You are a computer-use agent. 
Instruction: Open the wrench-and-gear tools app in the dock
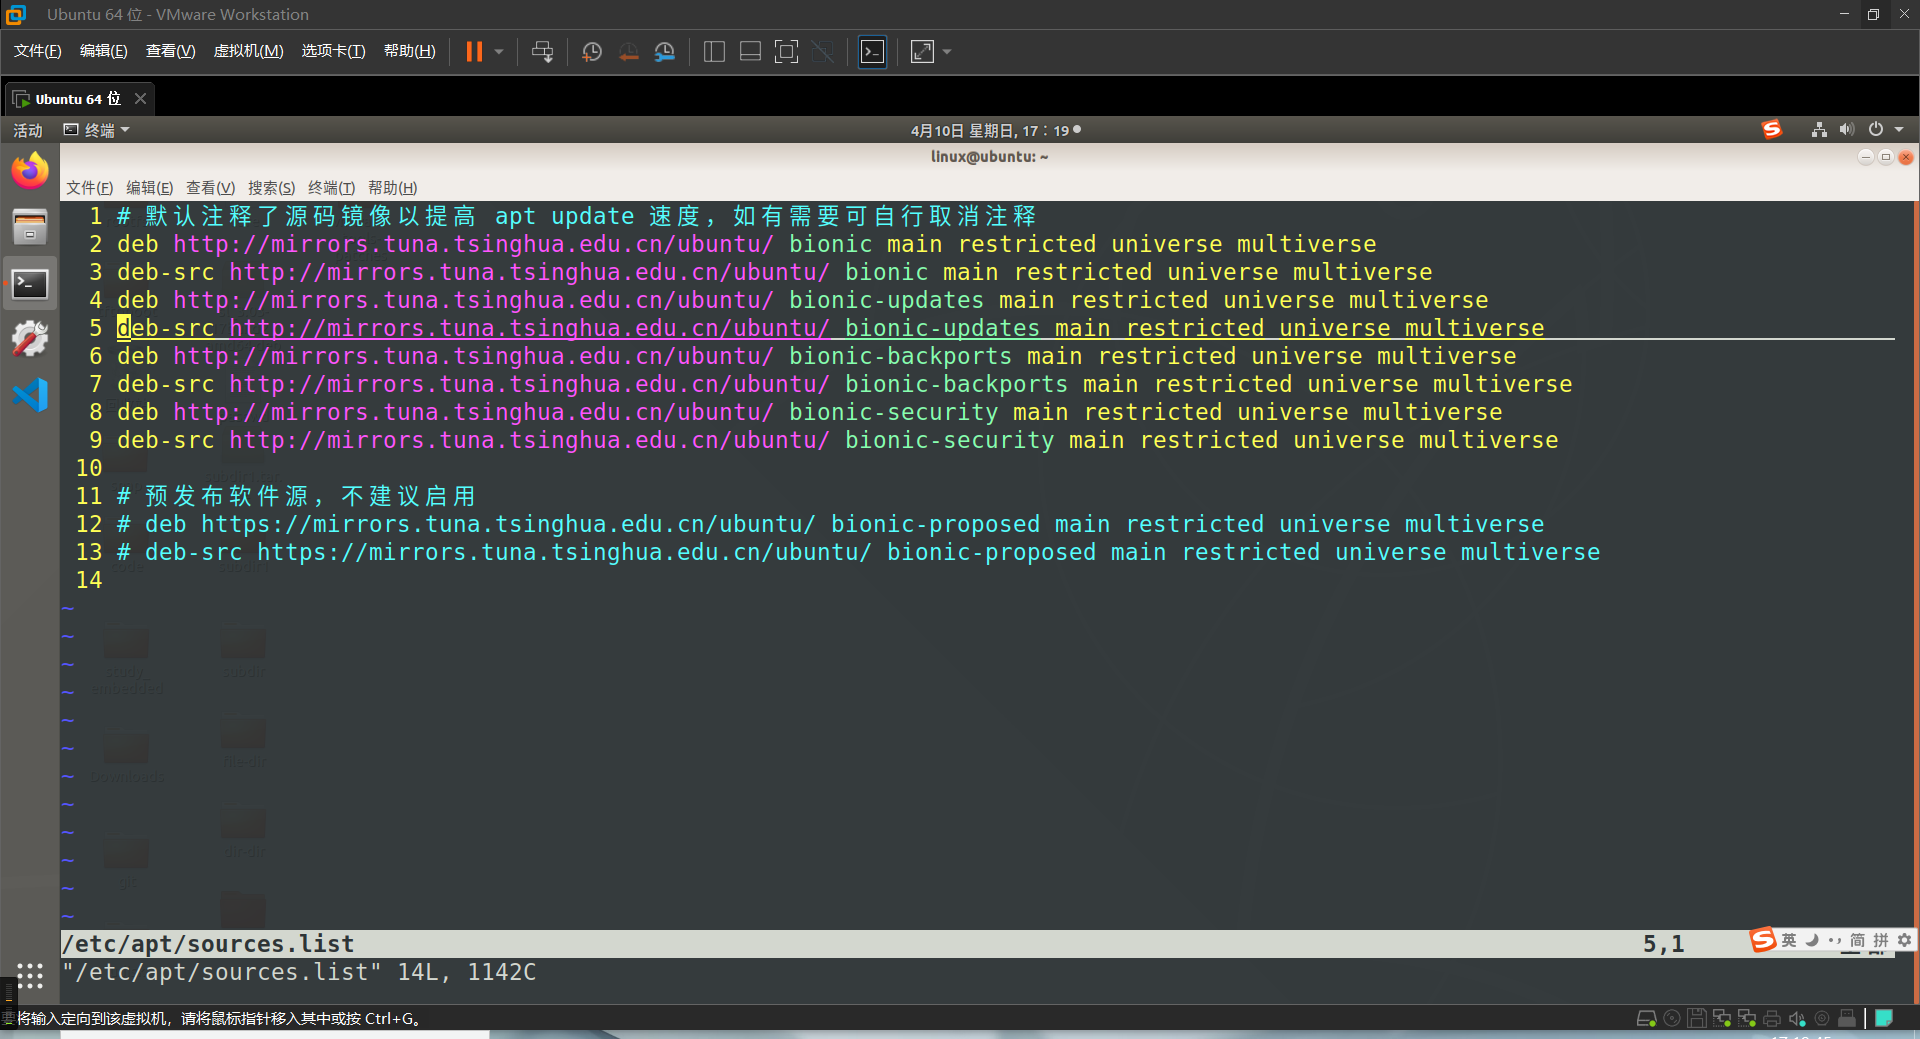(x=30, y=339)
